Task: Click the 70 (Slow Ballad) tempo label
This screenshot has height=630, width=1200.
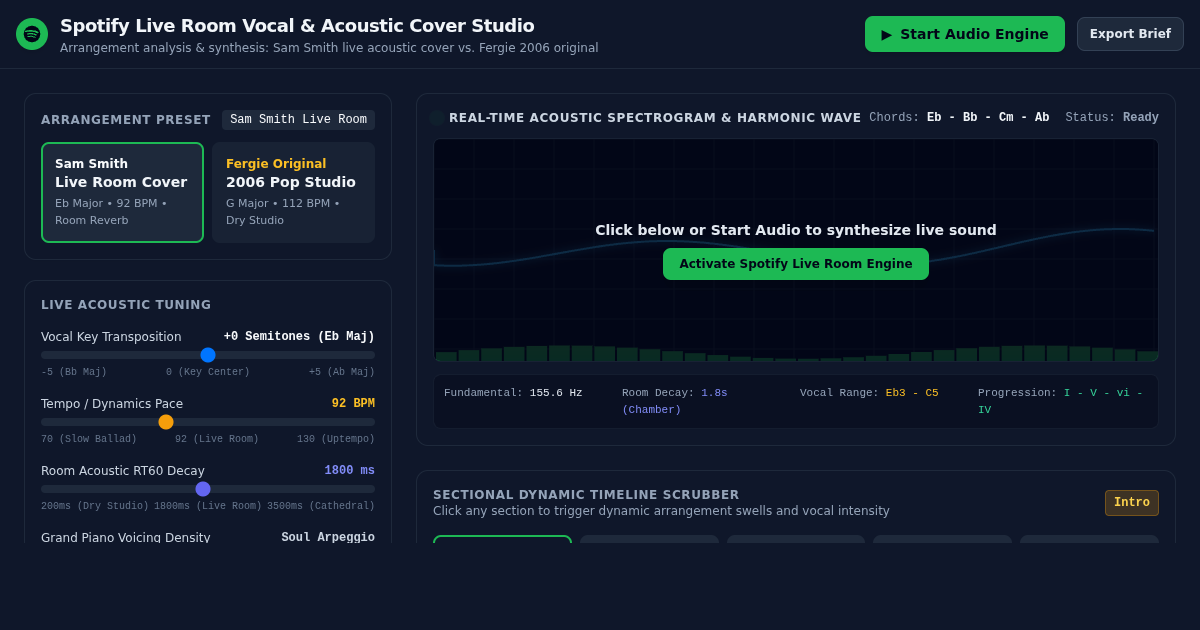Action: tap(89, 440)
